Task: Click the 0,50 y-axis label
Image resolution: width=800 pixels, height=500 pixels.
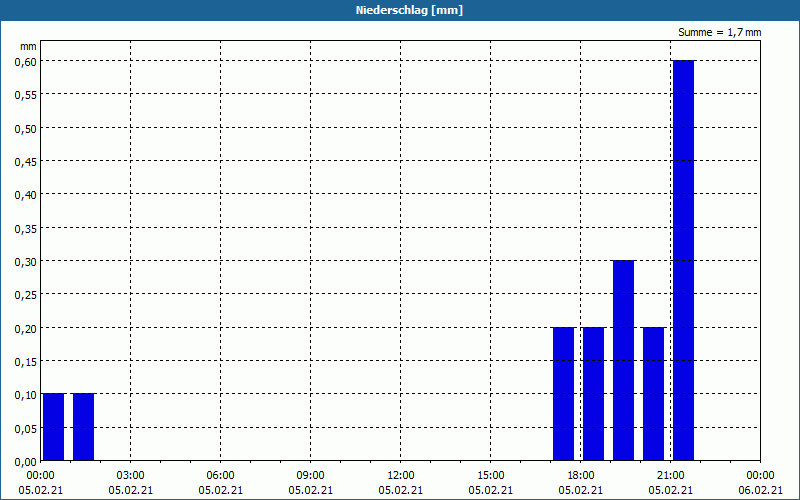Action: click(x=26, y=128)
